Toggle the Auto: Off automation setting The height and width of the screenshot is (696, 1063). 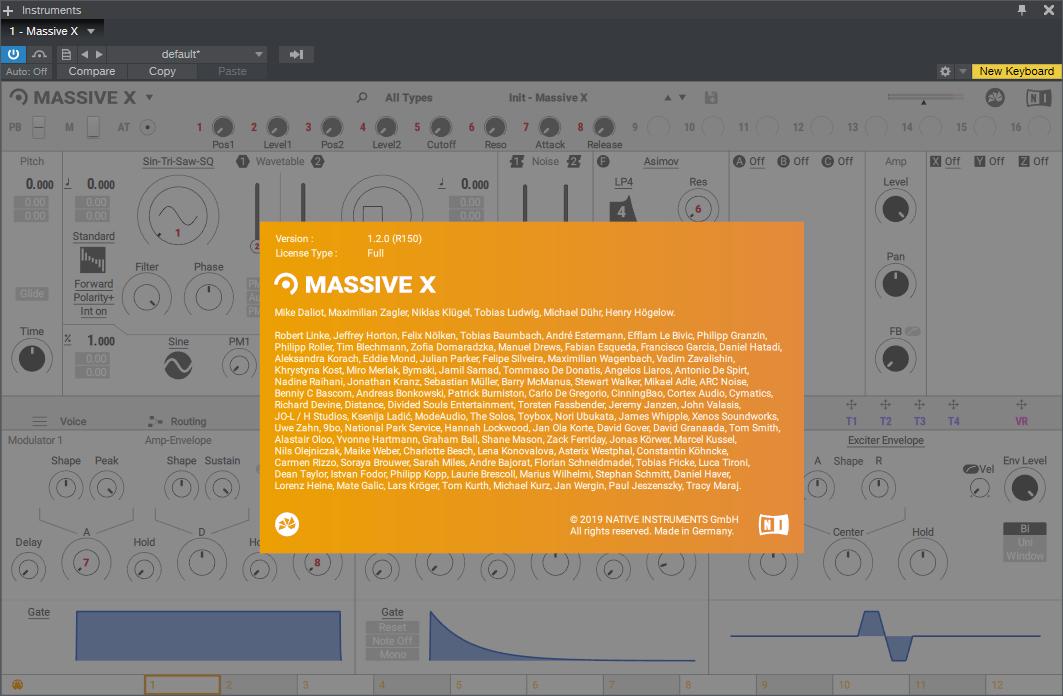tap(27, 71)
